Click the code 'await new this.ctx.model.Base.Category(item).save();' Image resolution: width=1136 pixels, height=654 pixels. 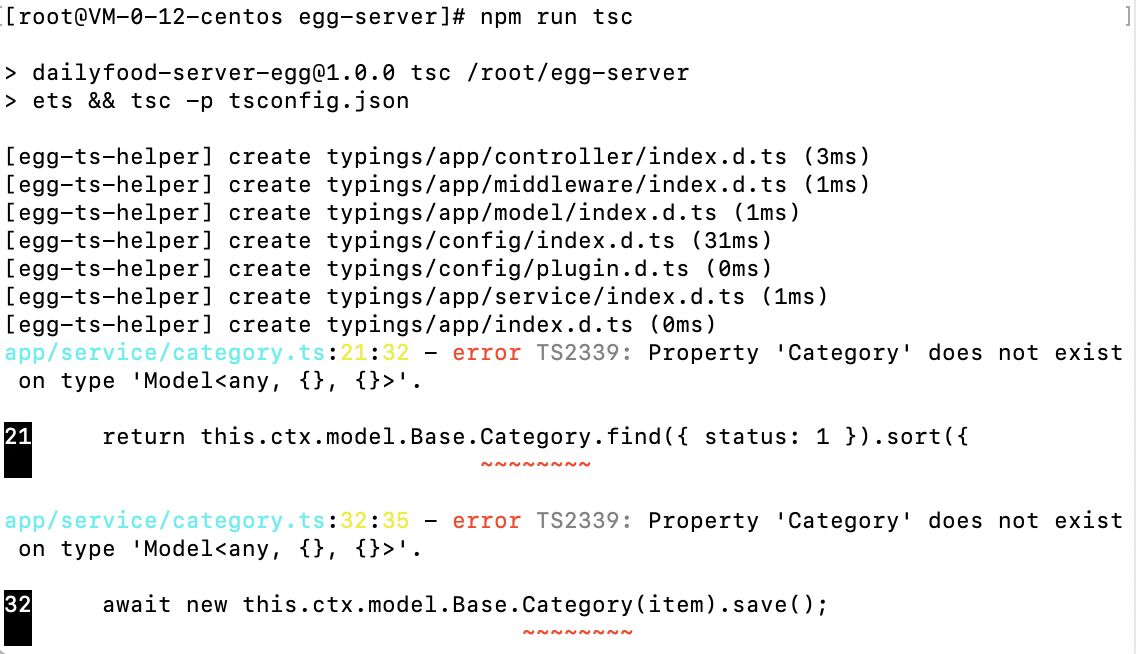coord(465,605)
